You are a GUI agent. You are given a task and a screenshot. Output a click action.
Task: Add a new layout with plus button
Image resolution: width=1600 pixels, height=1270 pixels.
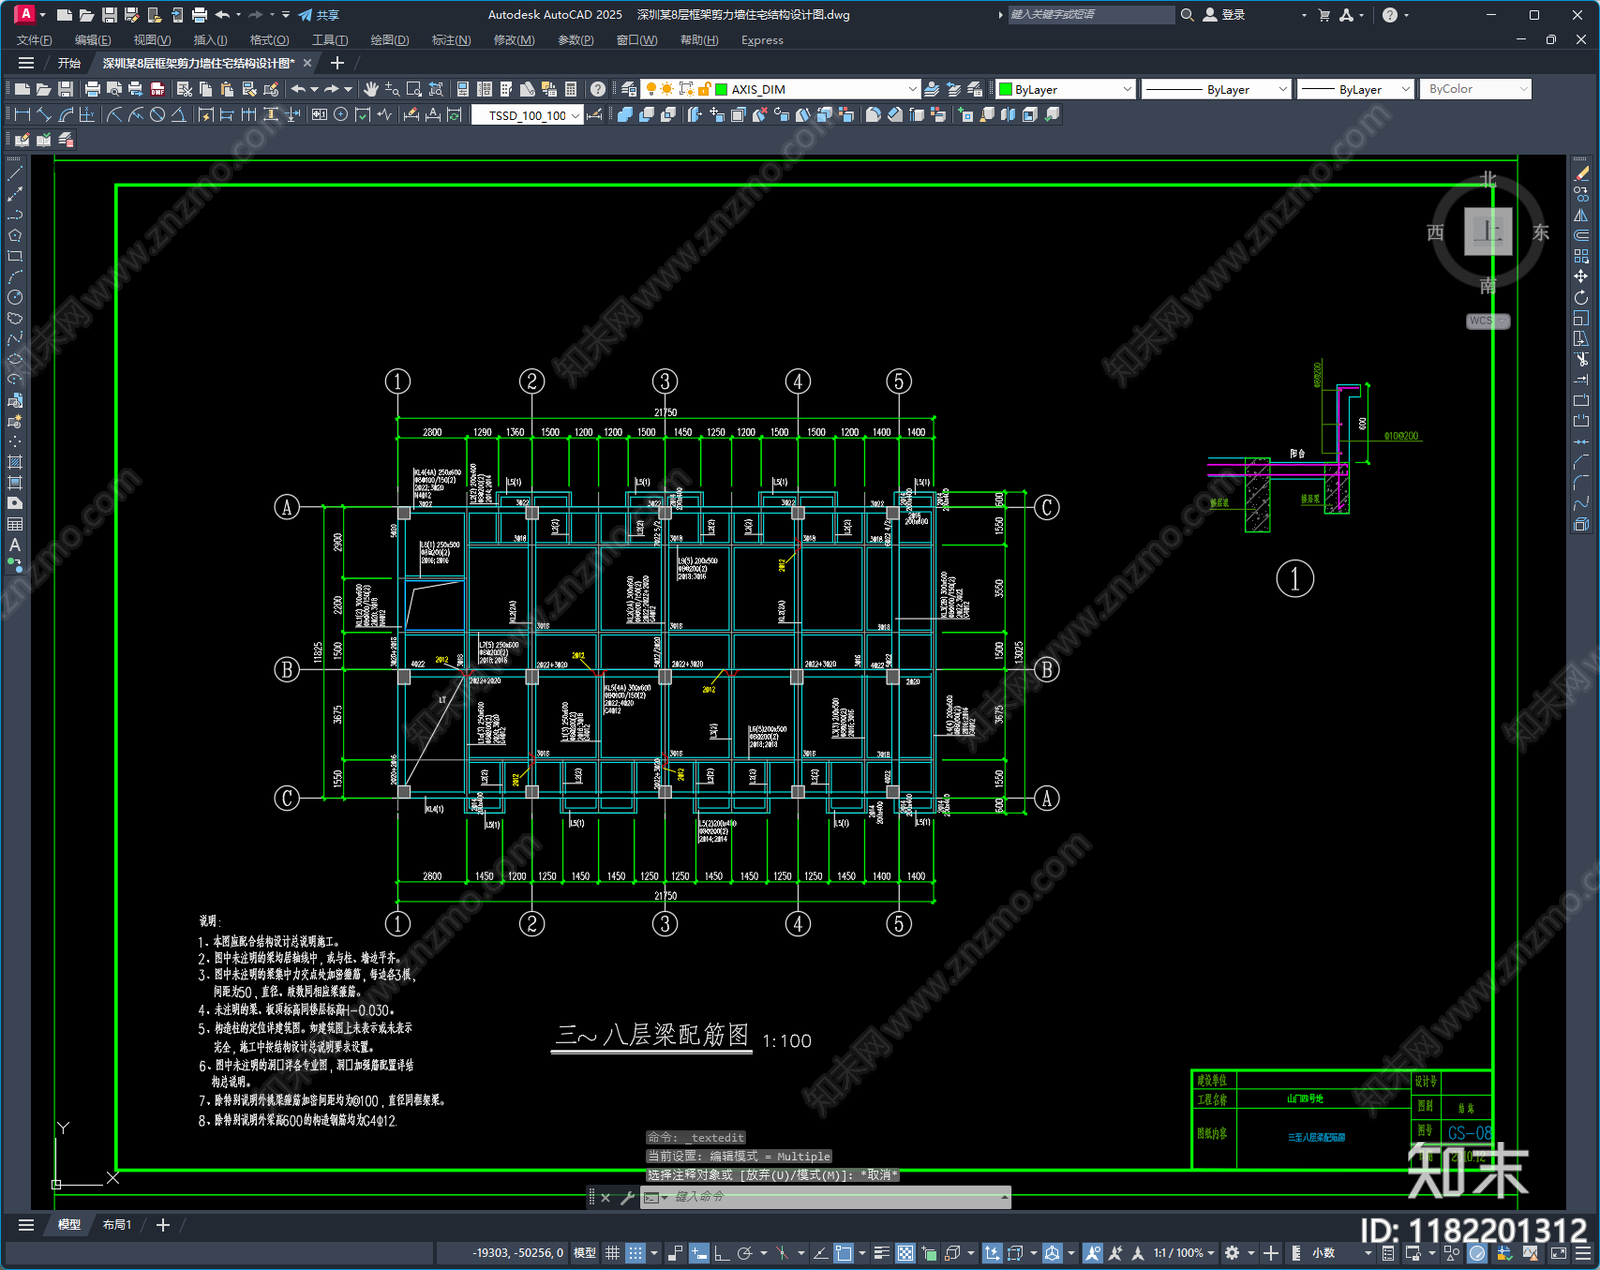(x=163, y=1225)
